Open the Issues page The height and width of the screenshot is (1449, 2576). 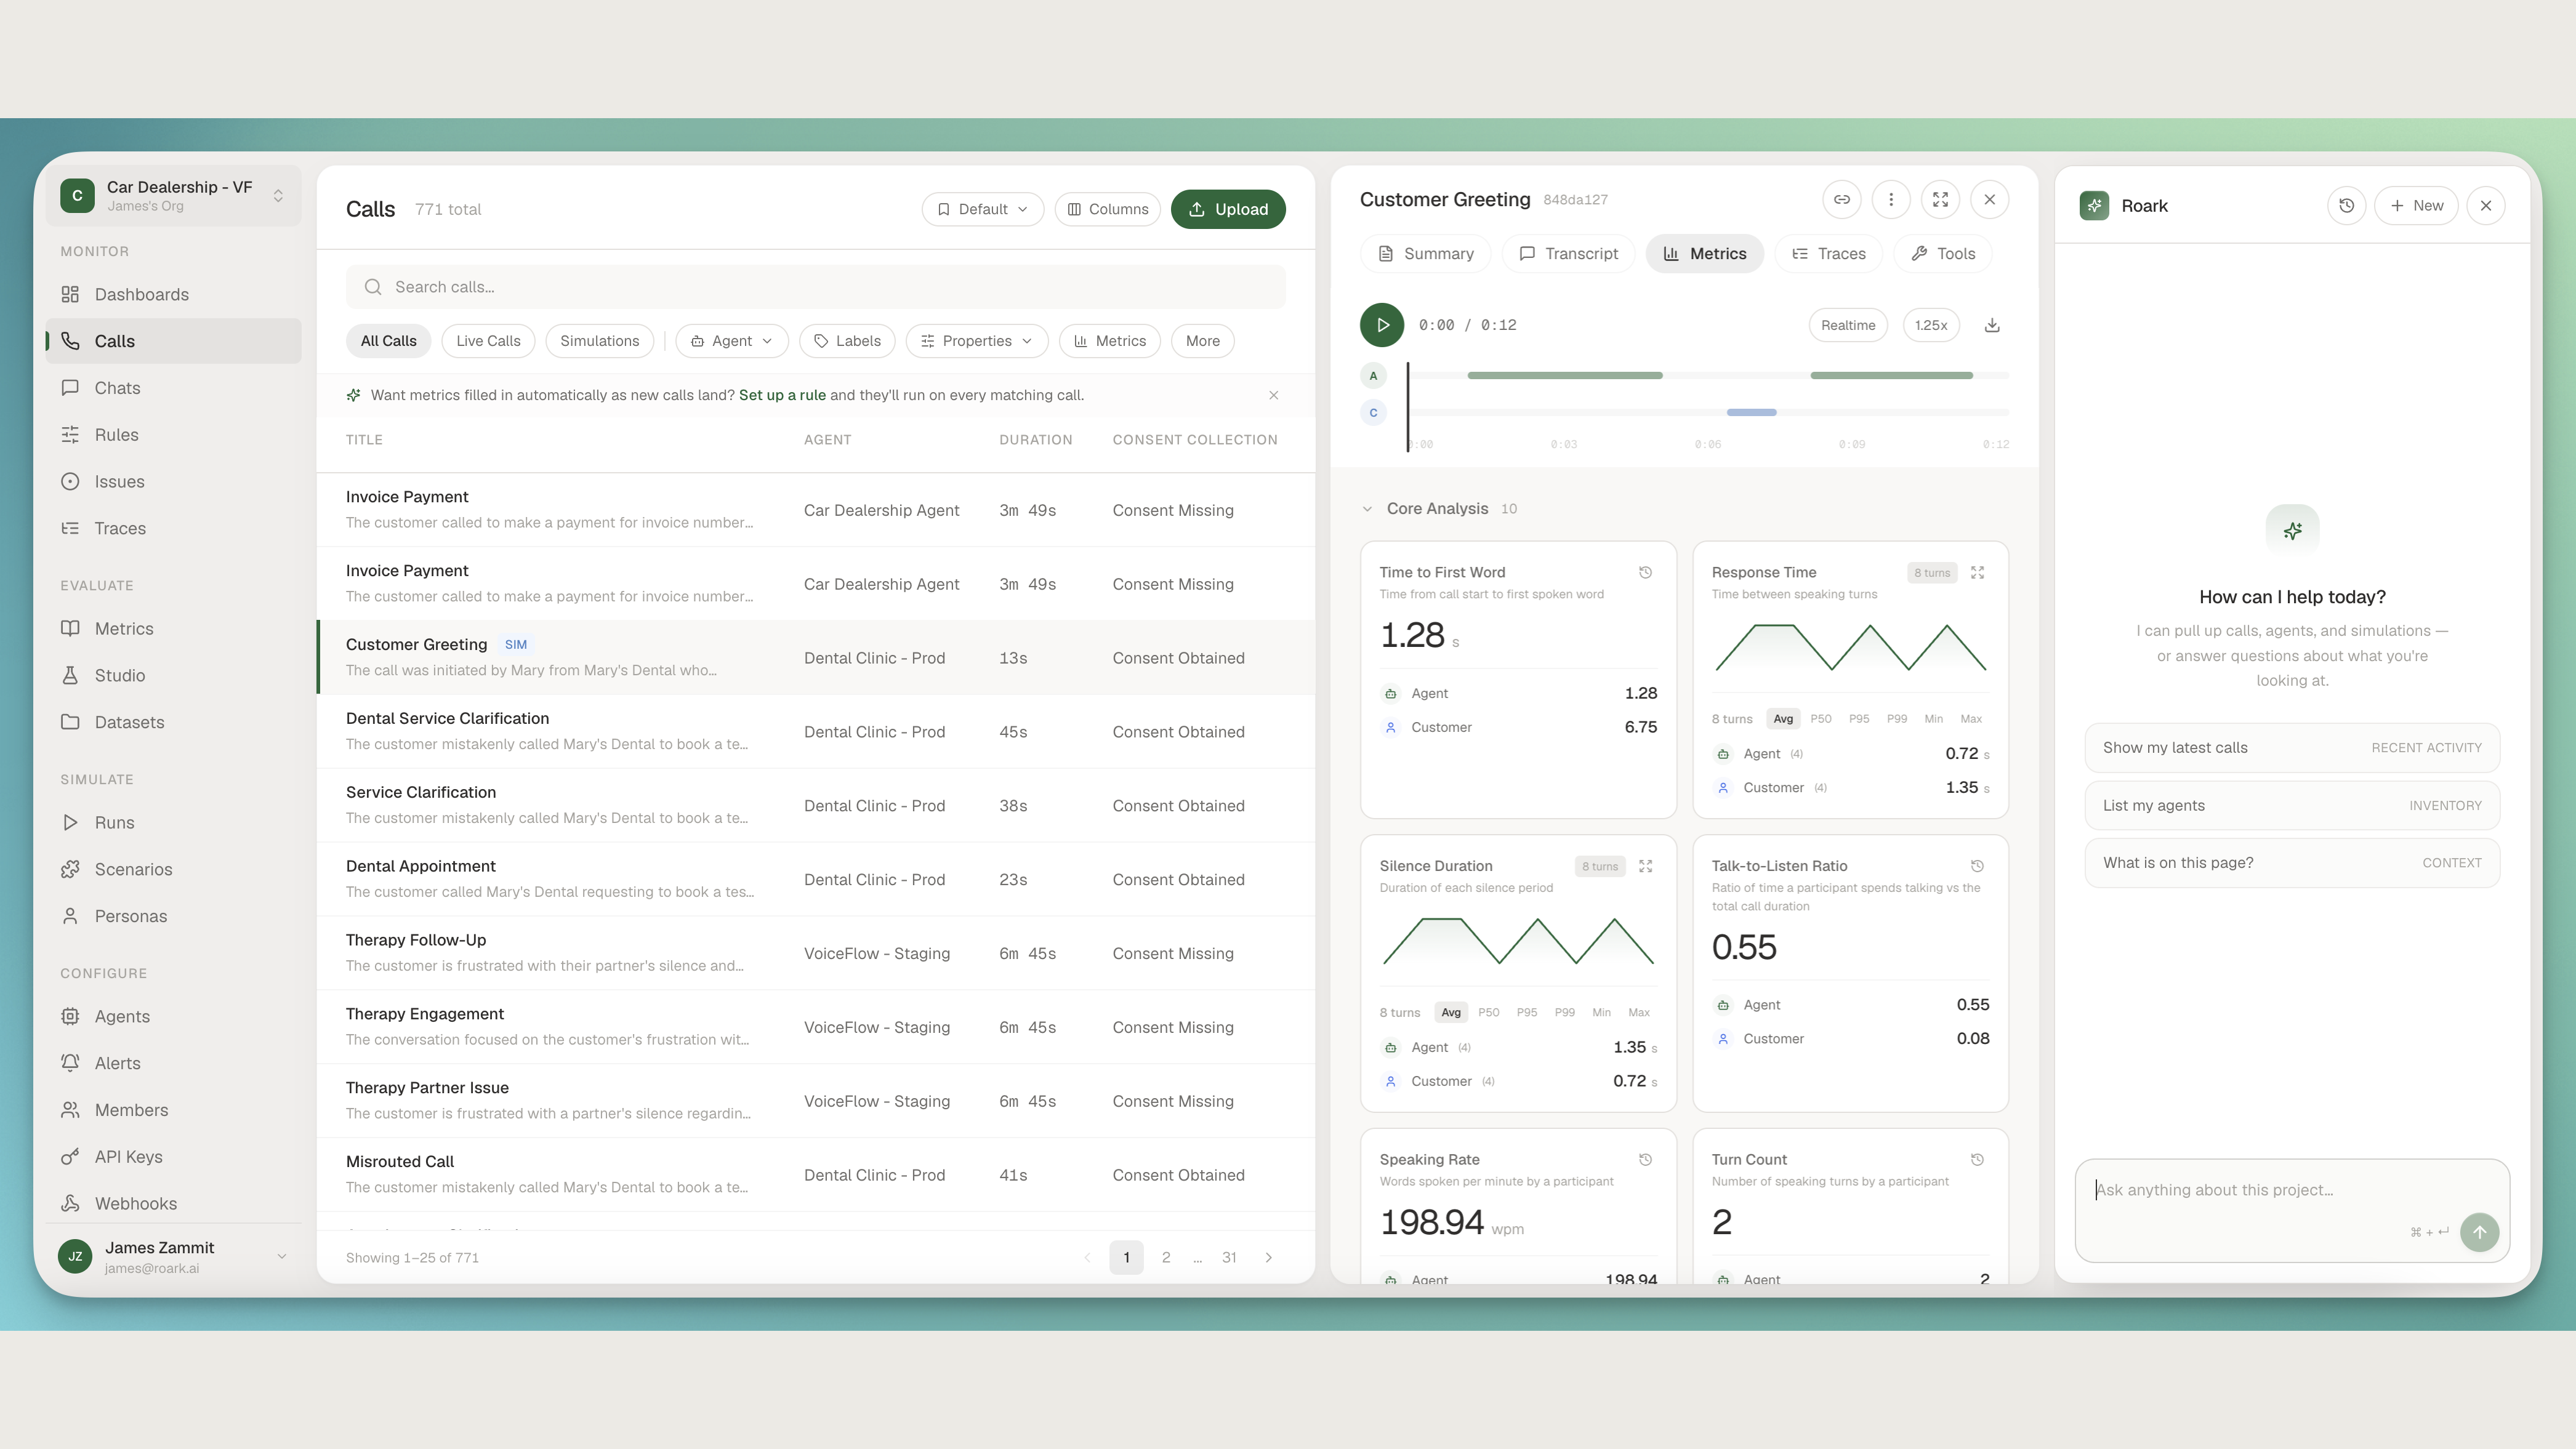tap(173, 481)
